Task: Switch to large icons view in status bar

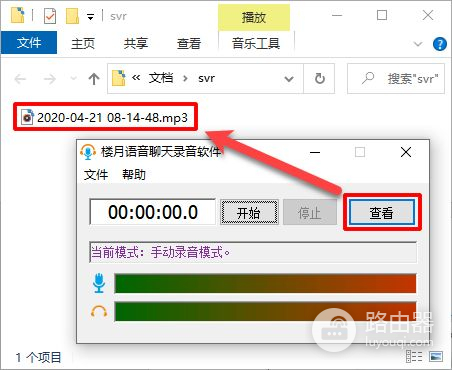Action: (436, 357)
